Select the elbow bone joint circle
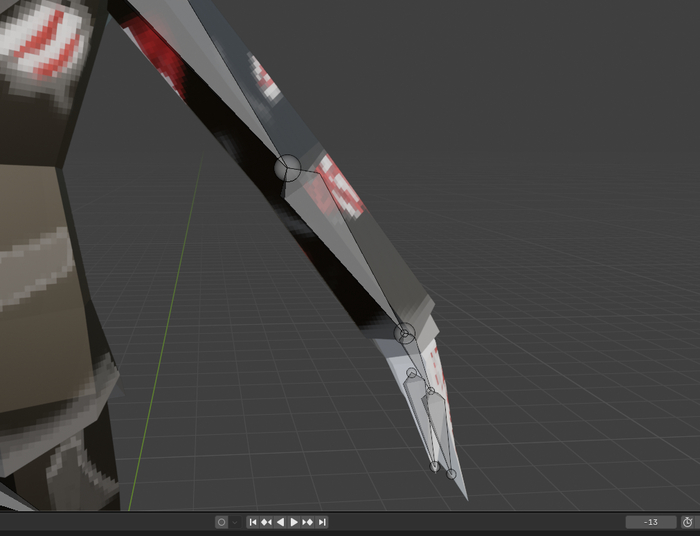Viewport: 700px width, 536px height. coord(288,168)
